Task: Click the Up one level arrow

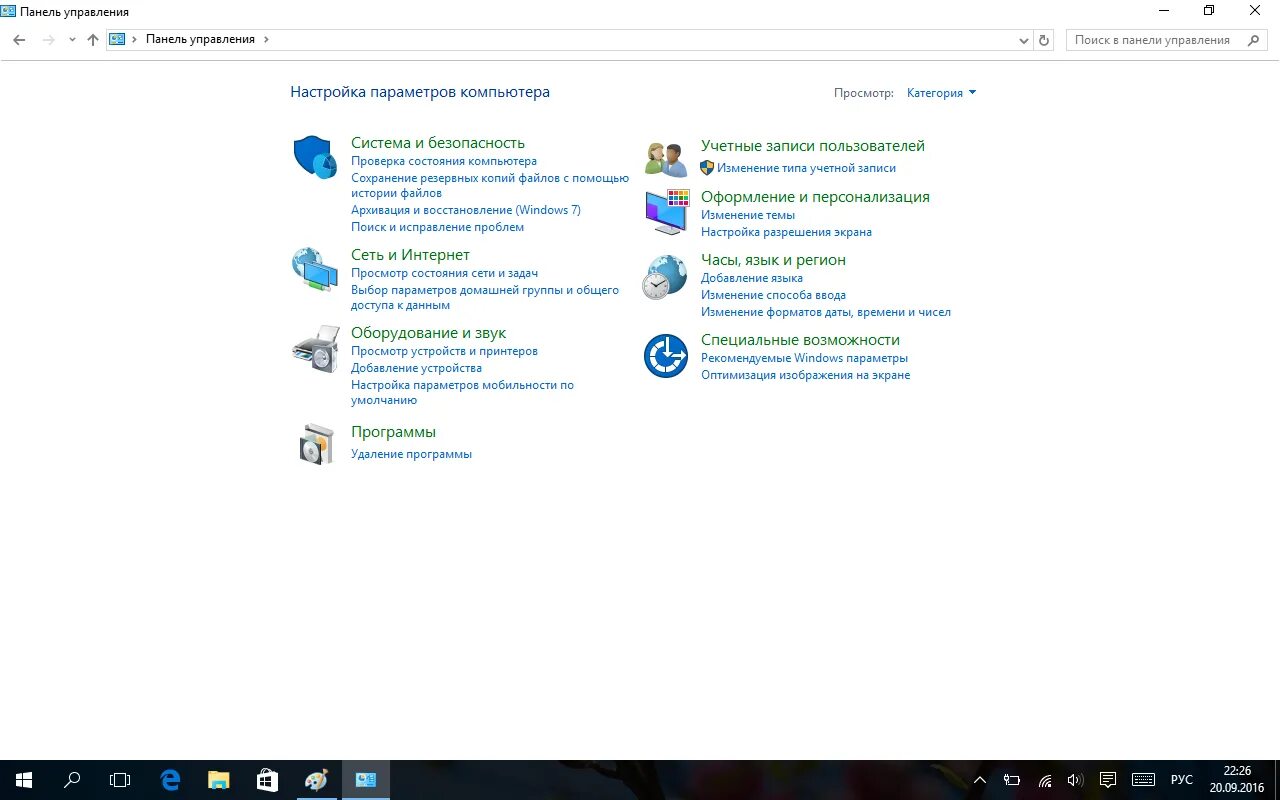Action: coord(93,40)
